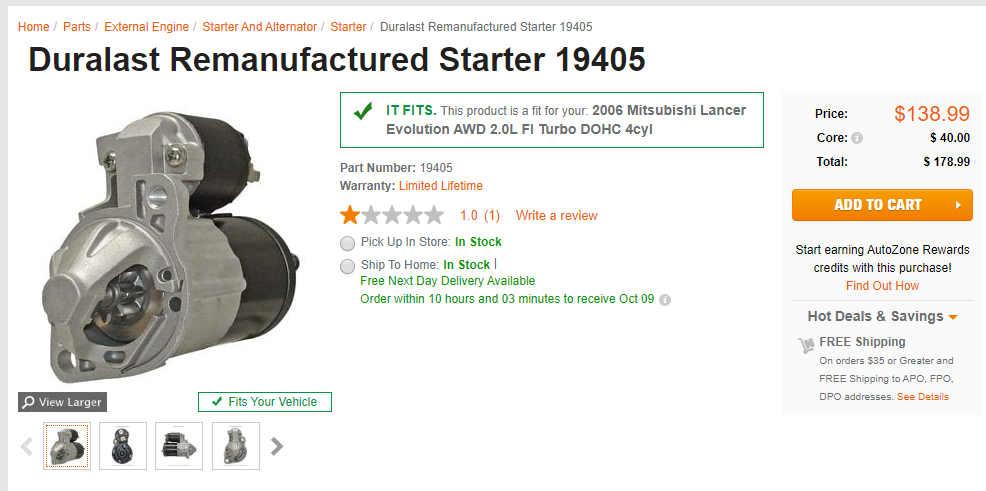Image resolution: width=986 pixels, height=491 pixels.
Task: Click the first orange rating star
Action: click(x=351, y=215)
